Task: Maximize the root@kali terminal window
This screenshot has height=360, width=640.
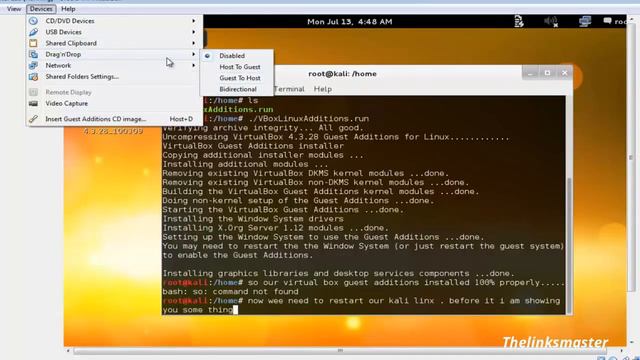Action: point(547,73)
